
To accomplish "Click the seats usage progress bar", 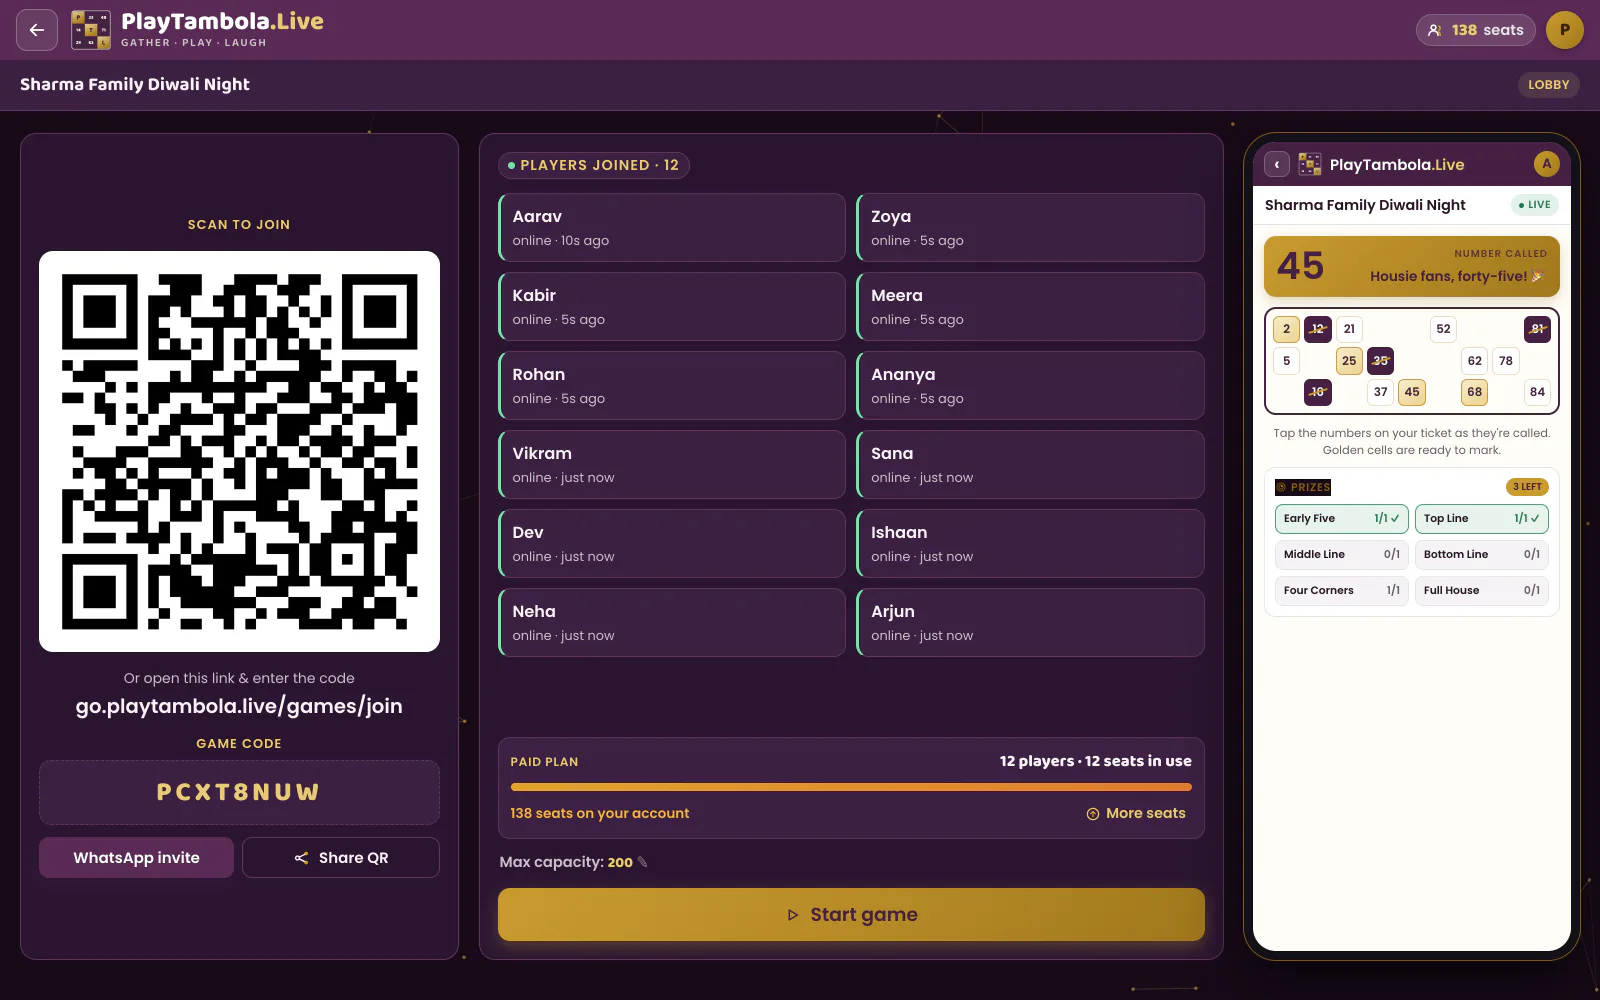I will (x=851, y=787).
